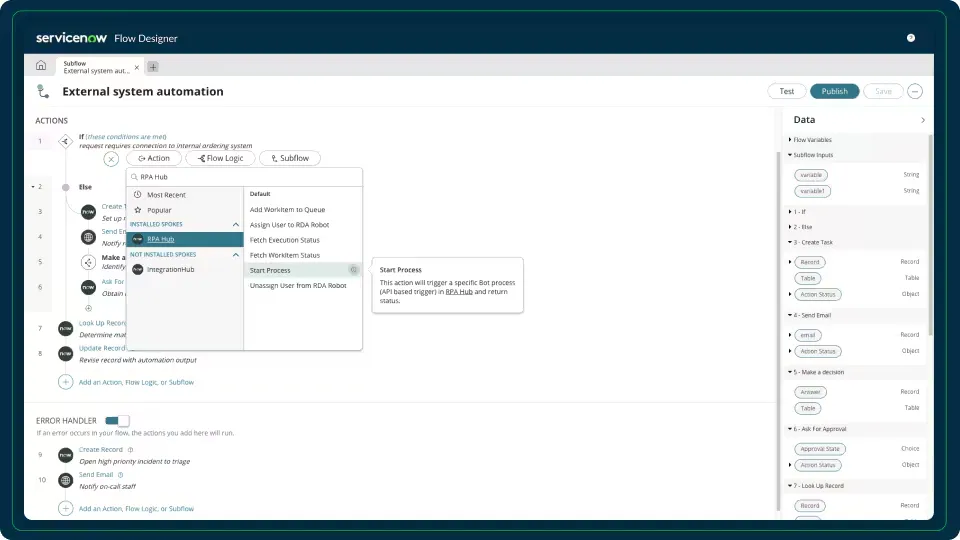The image size is (960, 540).
Task: Collapse the Not Installed Spokes section
Action: pos(236,255)
